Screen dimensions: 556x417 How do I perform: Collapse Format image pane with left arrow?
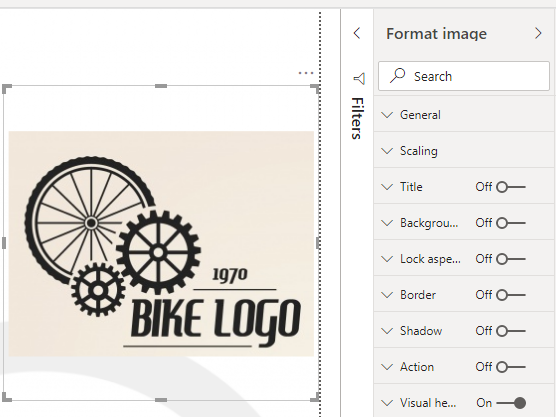click(357, 33)
